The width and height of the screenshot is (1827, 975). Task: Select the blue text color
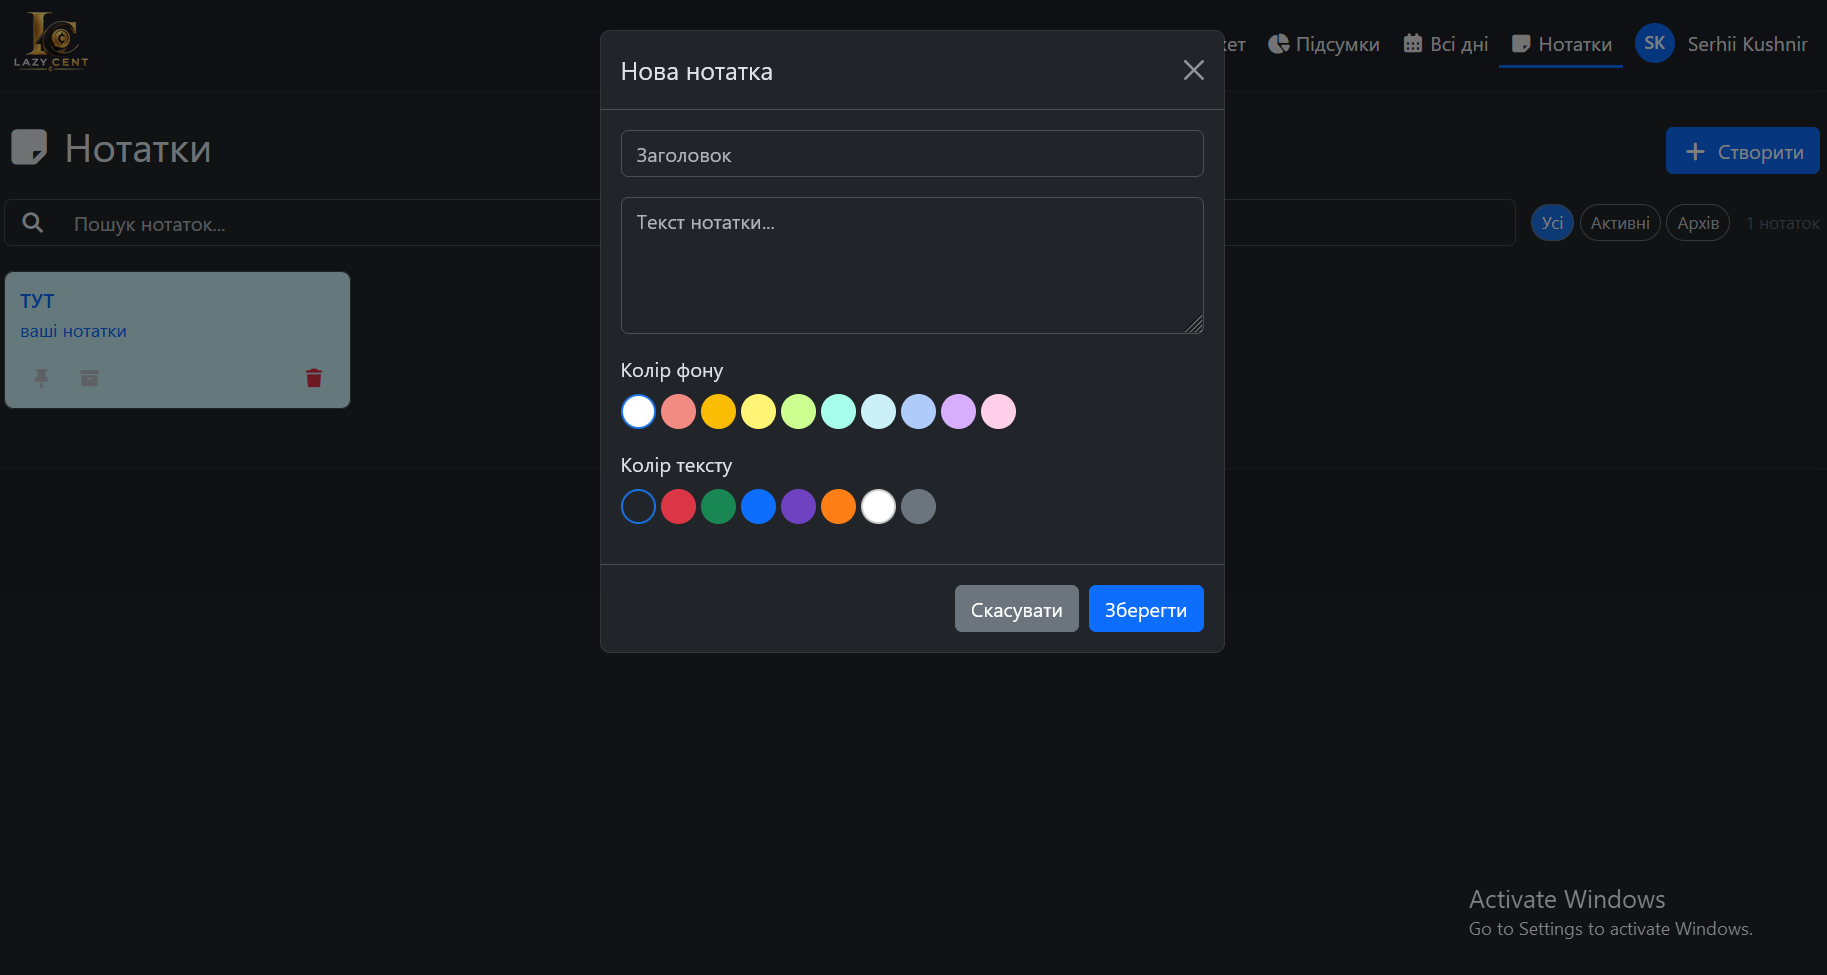point(758,506)
